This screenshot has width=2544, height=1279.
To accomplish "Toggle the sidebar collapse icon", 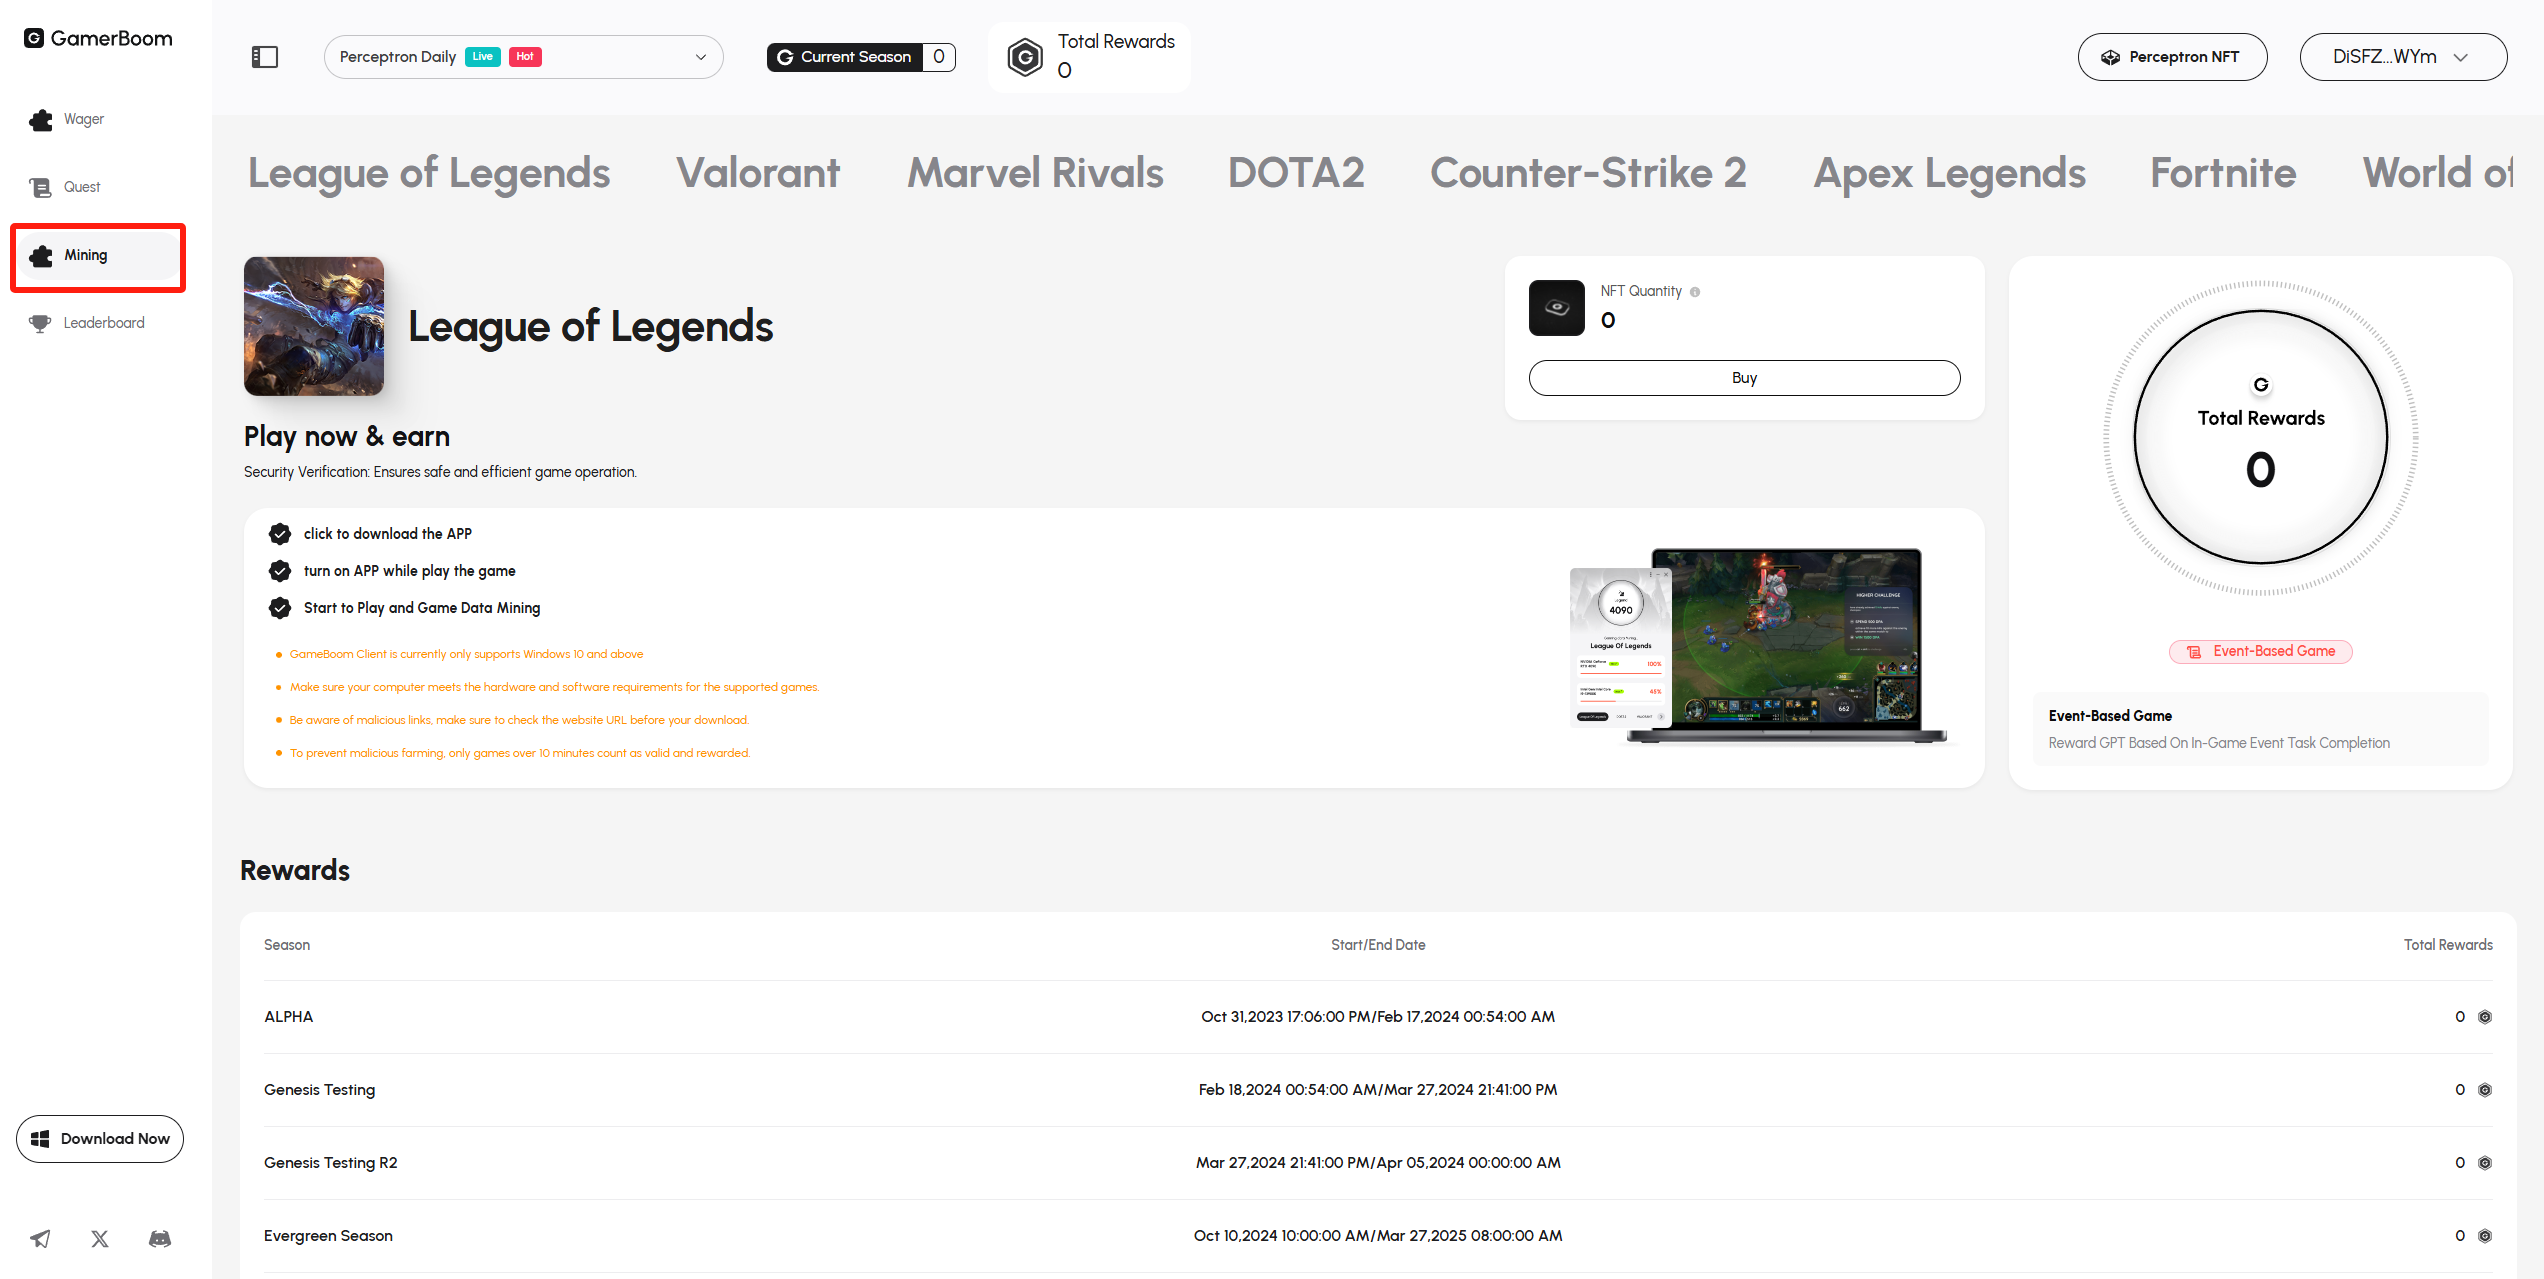I will pos(265,57).
